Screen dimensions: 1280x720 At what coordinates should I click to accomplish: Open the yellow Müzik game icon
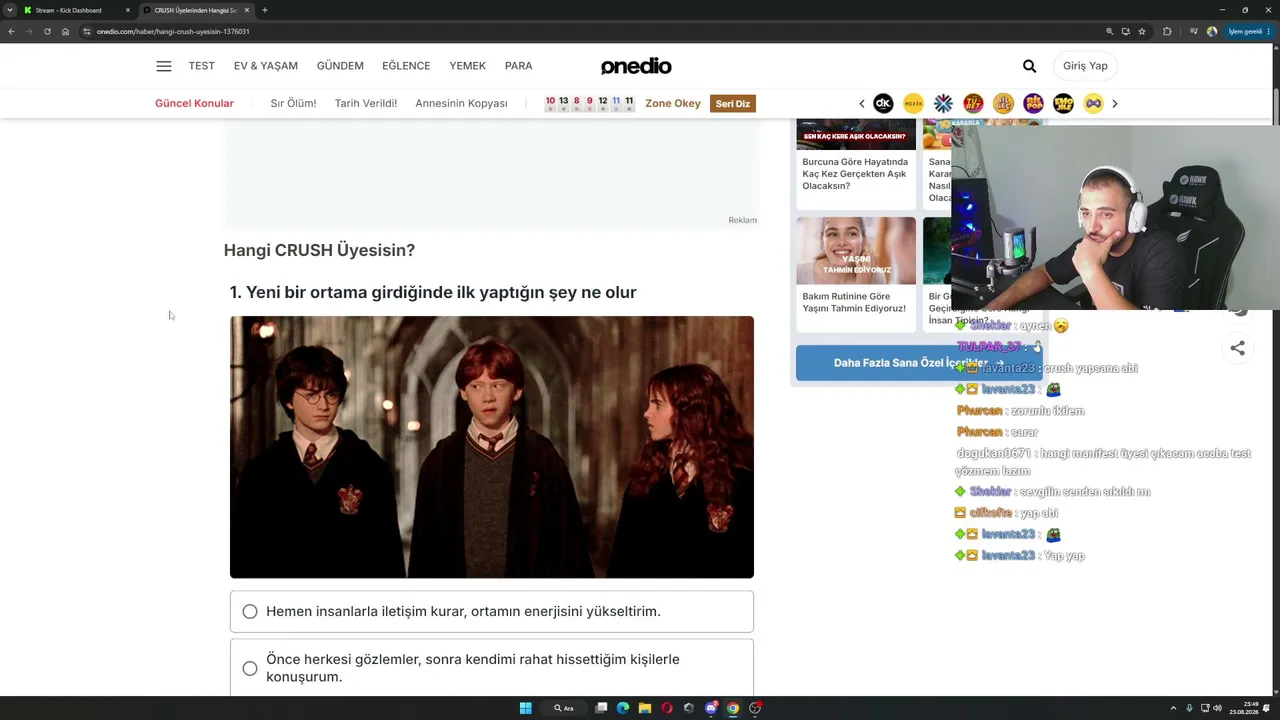[913, 103]
